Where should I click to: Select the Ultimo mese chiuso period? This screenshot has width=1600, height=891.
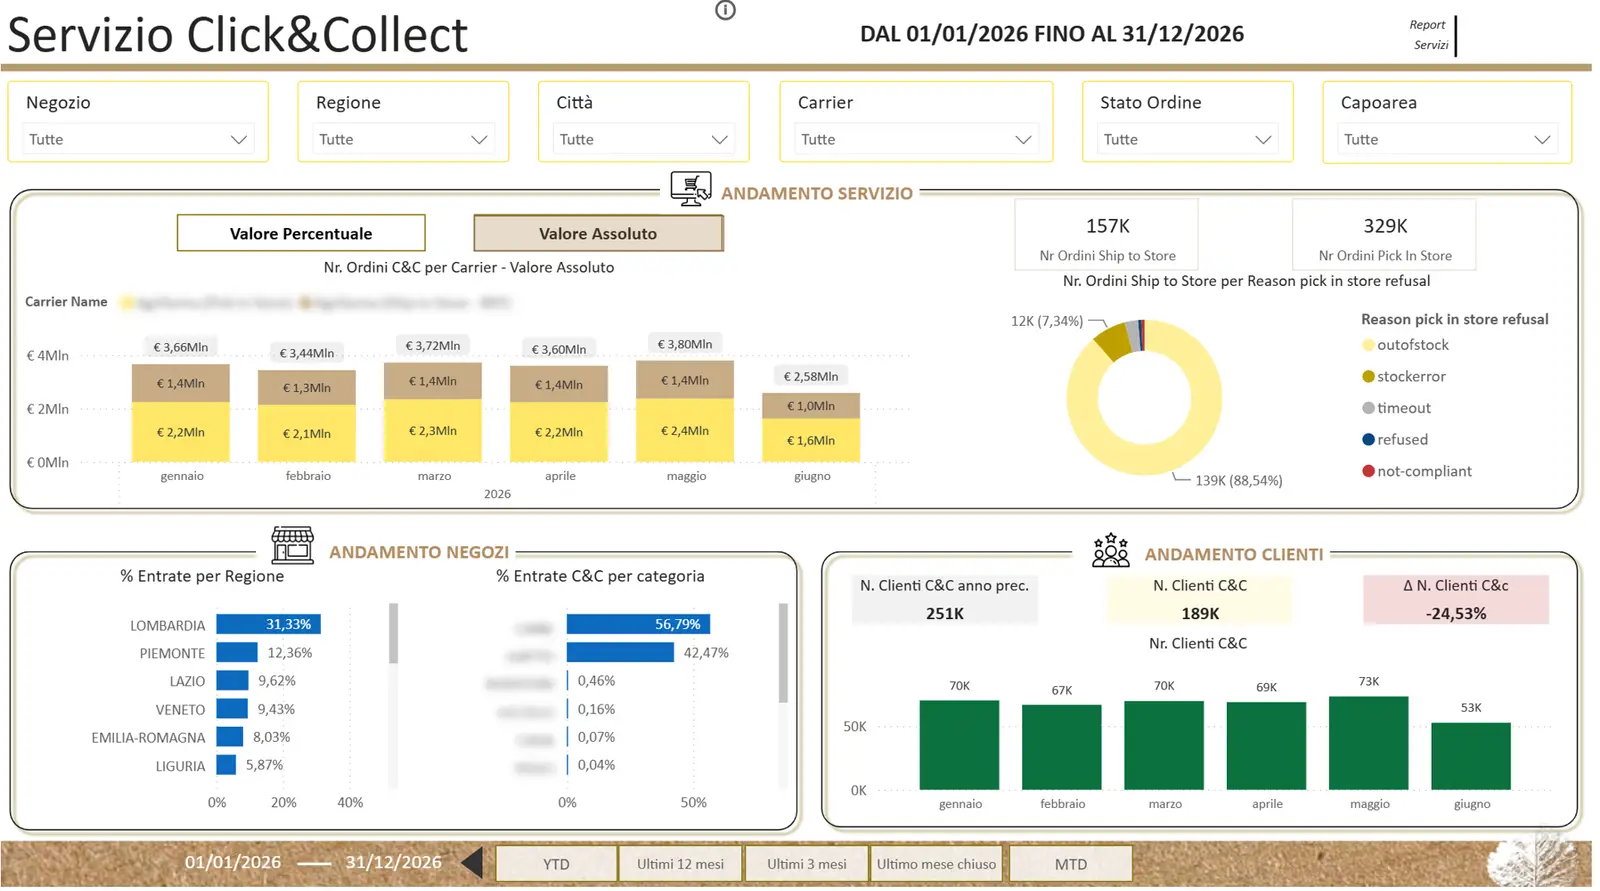coord(936,864)
